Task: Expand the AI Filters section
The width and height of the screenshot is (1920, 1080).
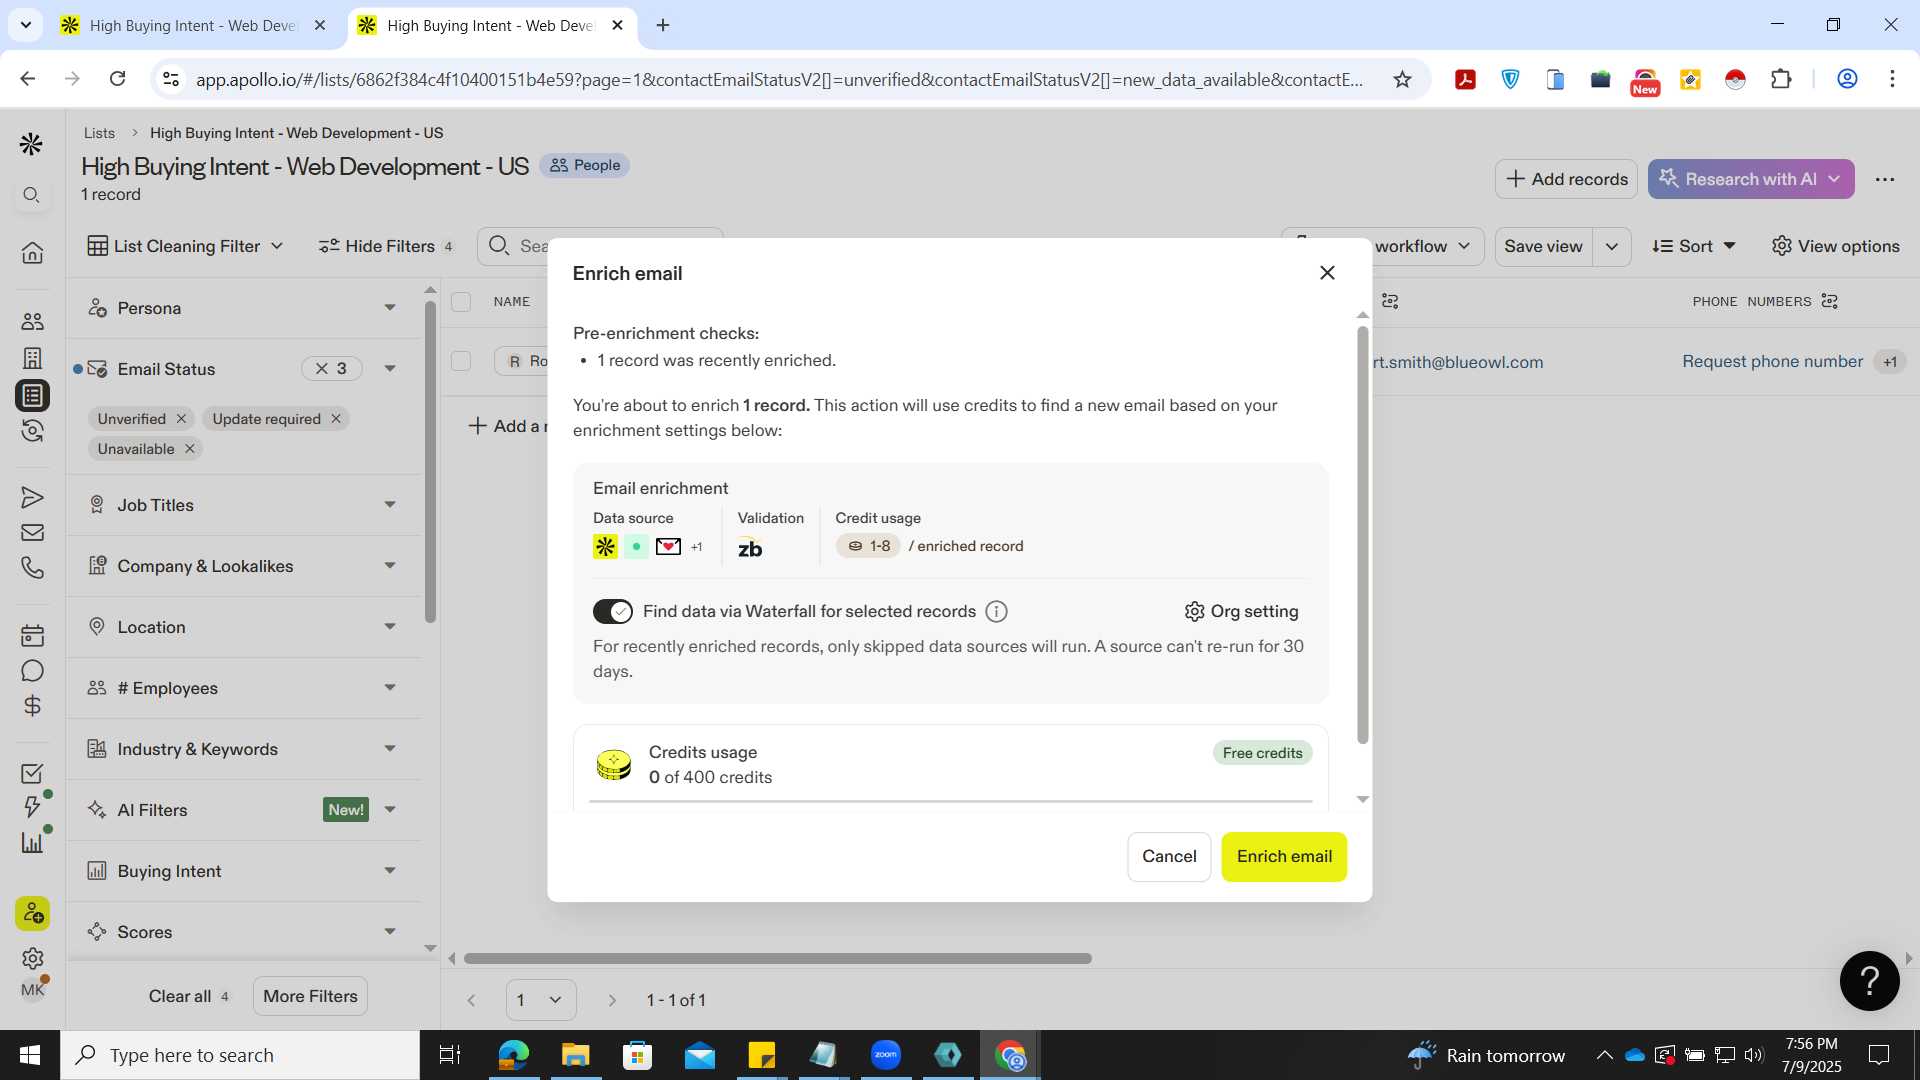Action: point(390,810)
